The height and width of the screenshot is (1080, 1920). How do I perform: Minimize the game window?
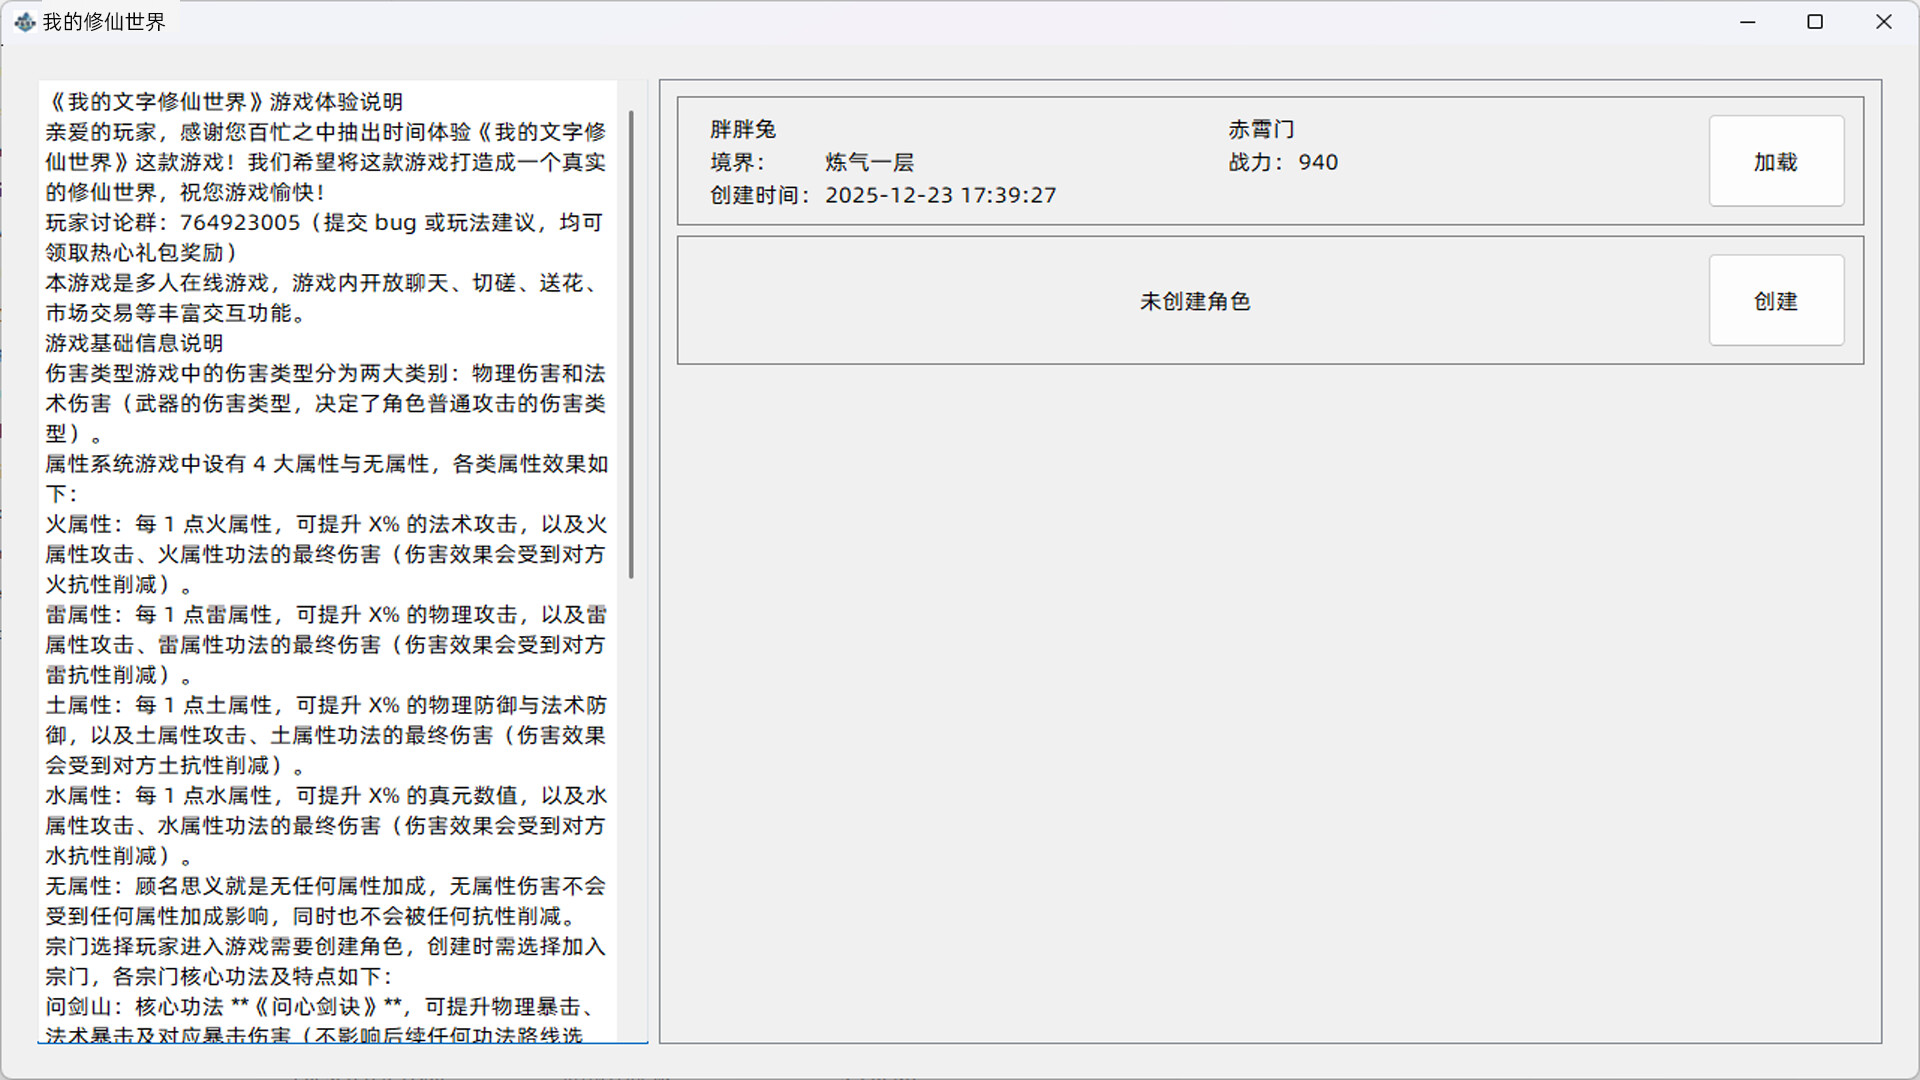(1748, 21)
